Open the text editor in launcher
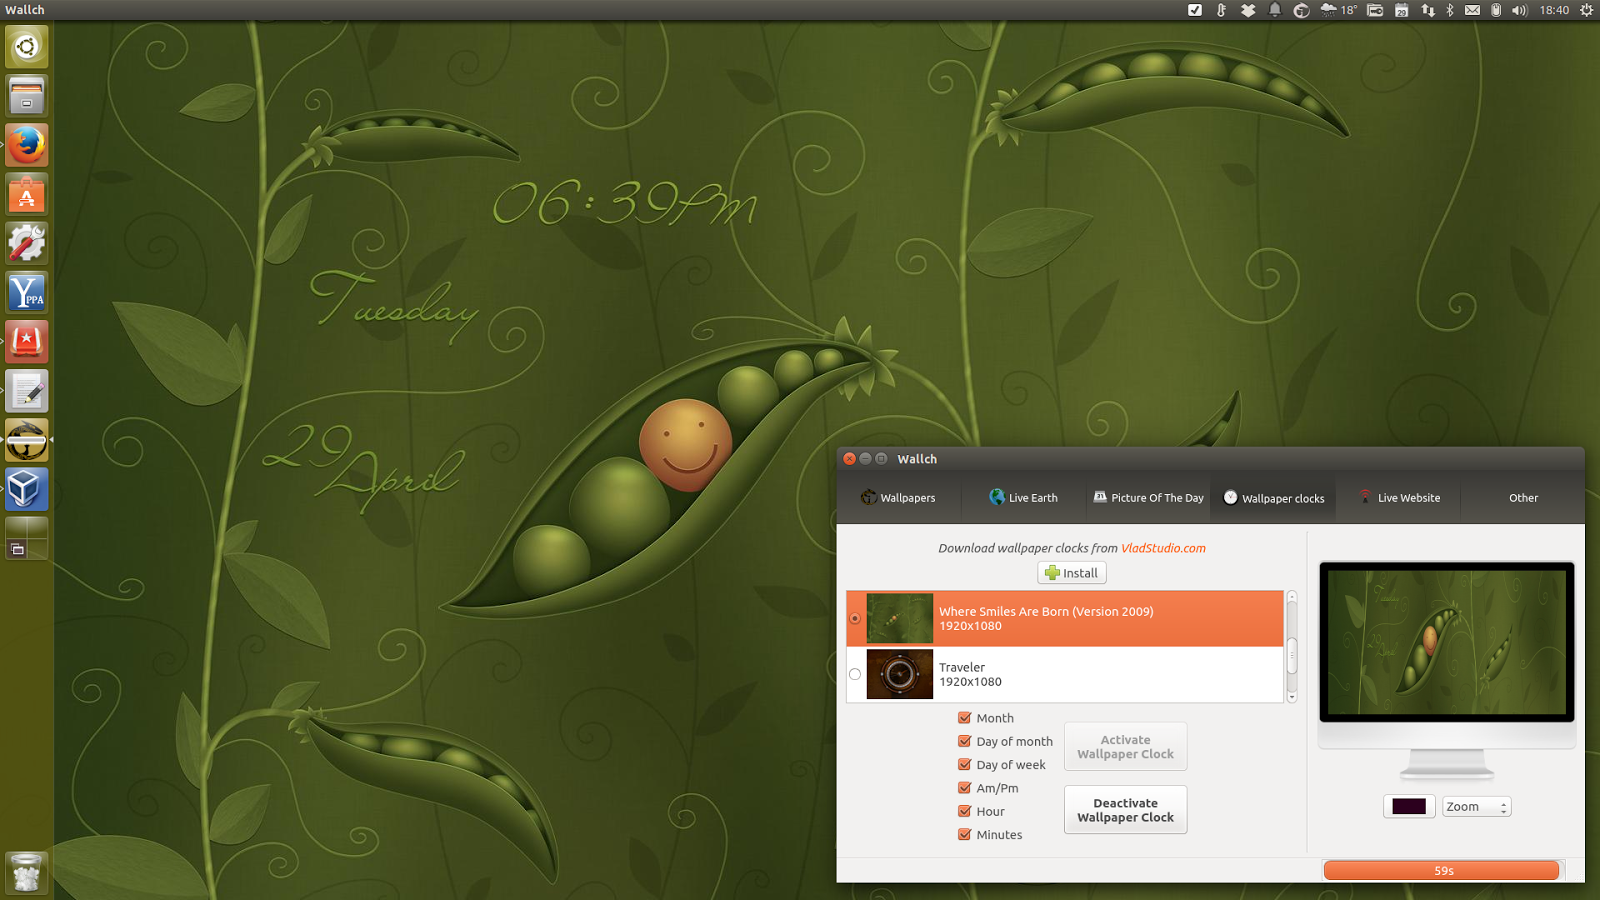 [x=27, y=390]
